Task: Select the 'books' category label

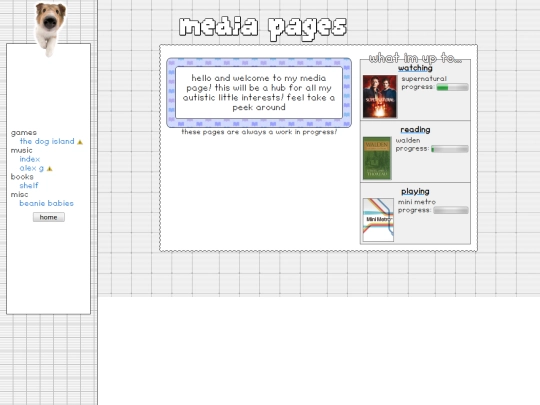Action: pyautogui.click(x=22, y=177)
